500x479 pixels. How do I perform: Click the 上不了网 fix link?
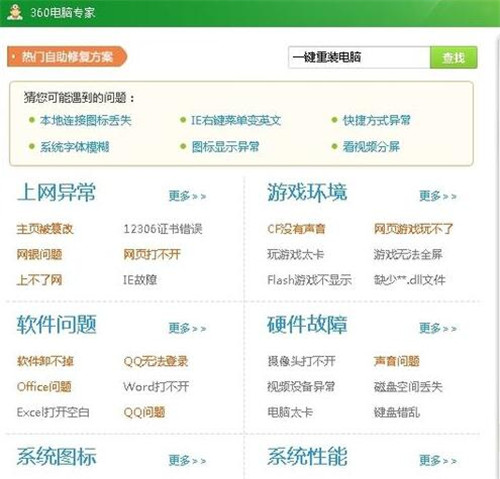(x=39, y=280)
